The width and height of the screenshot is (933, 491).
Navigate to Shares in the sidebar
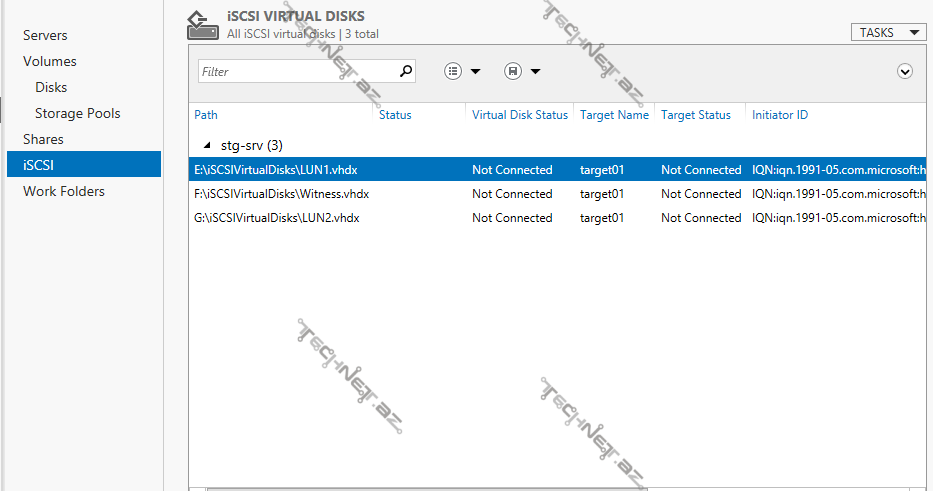click(43, 139)
